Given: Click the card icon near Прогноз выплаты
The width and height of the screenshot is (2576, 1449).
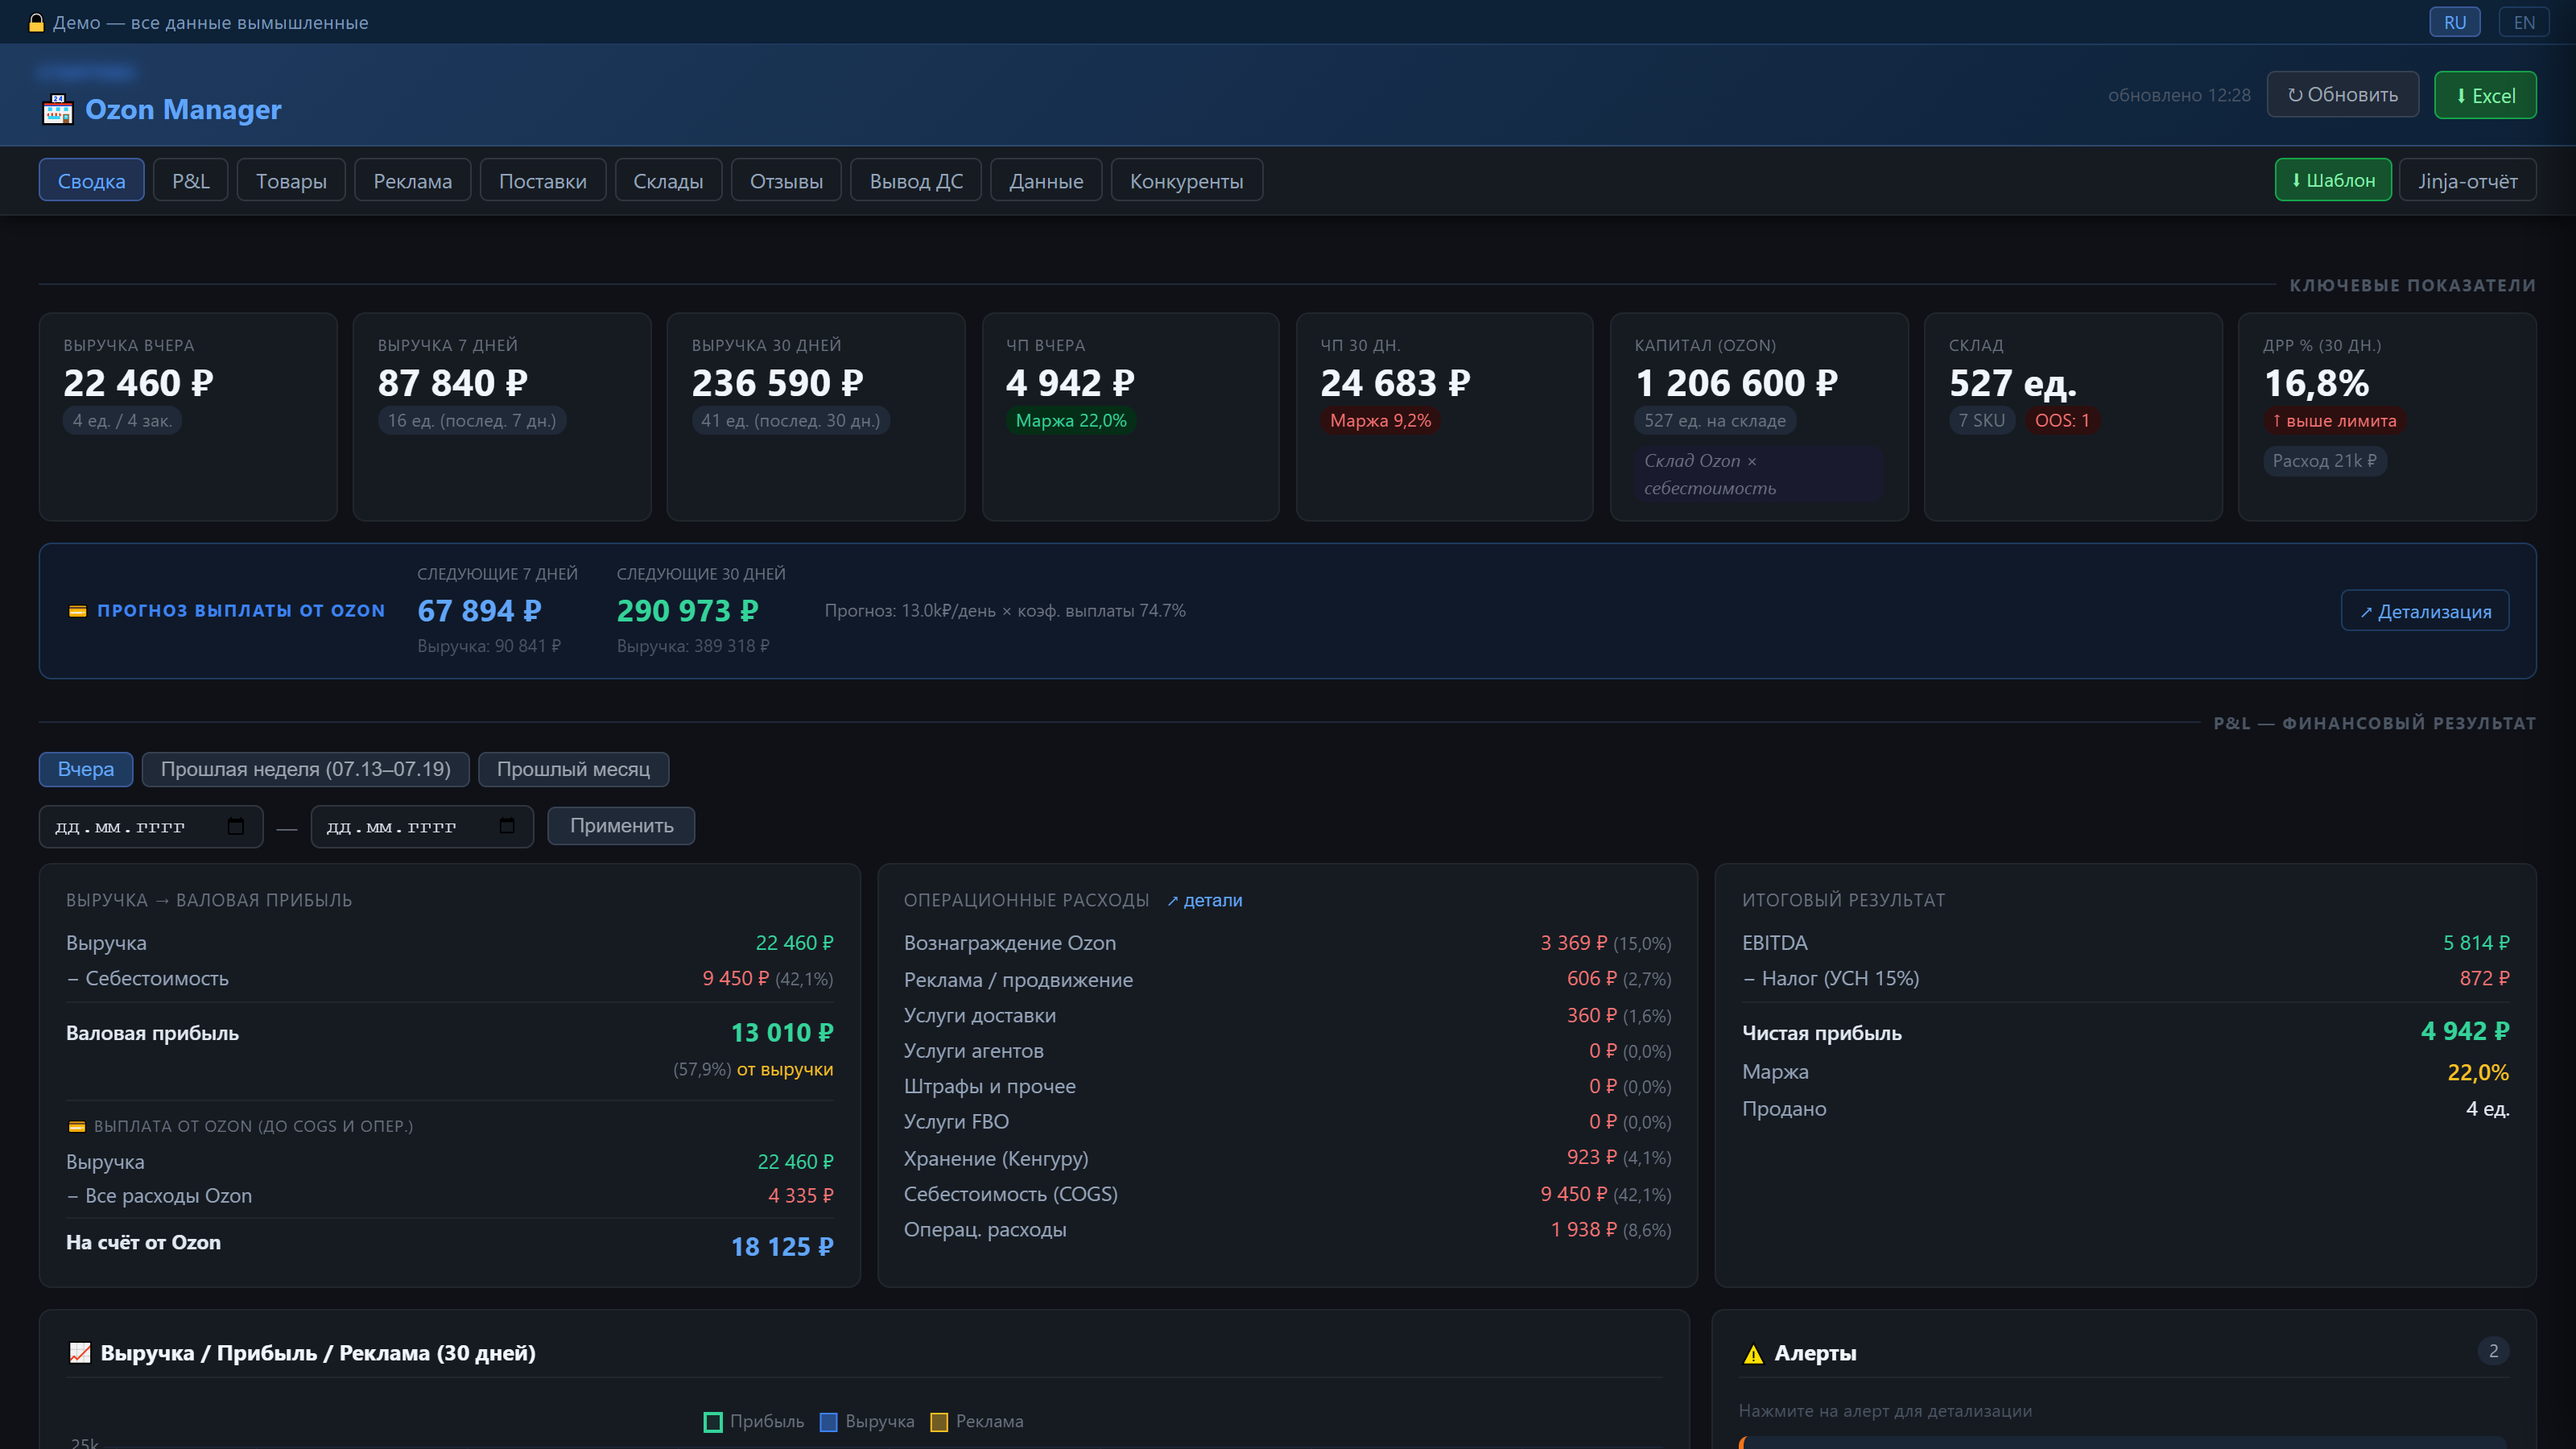Looking at the screenshot, I should point(77,611).
